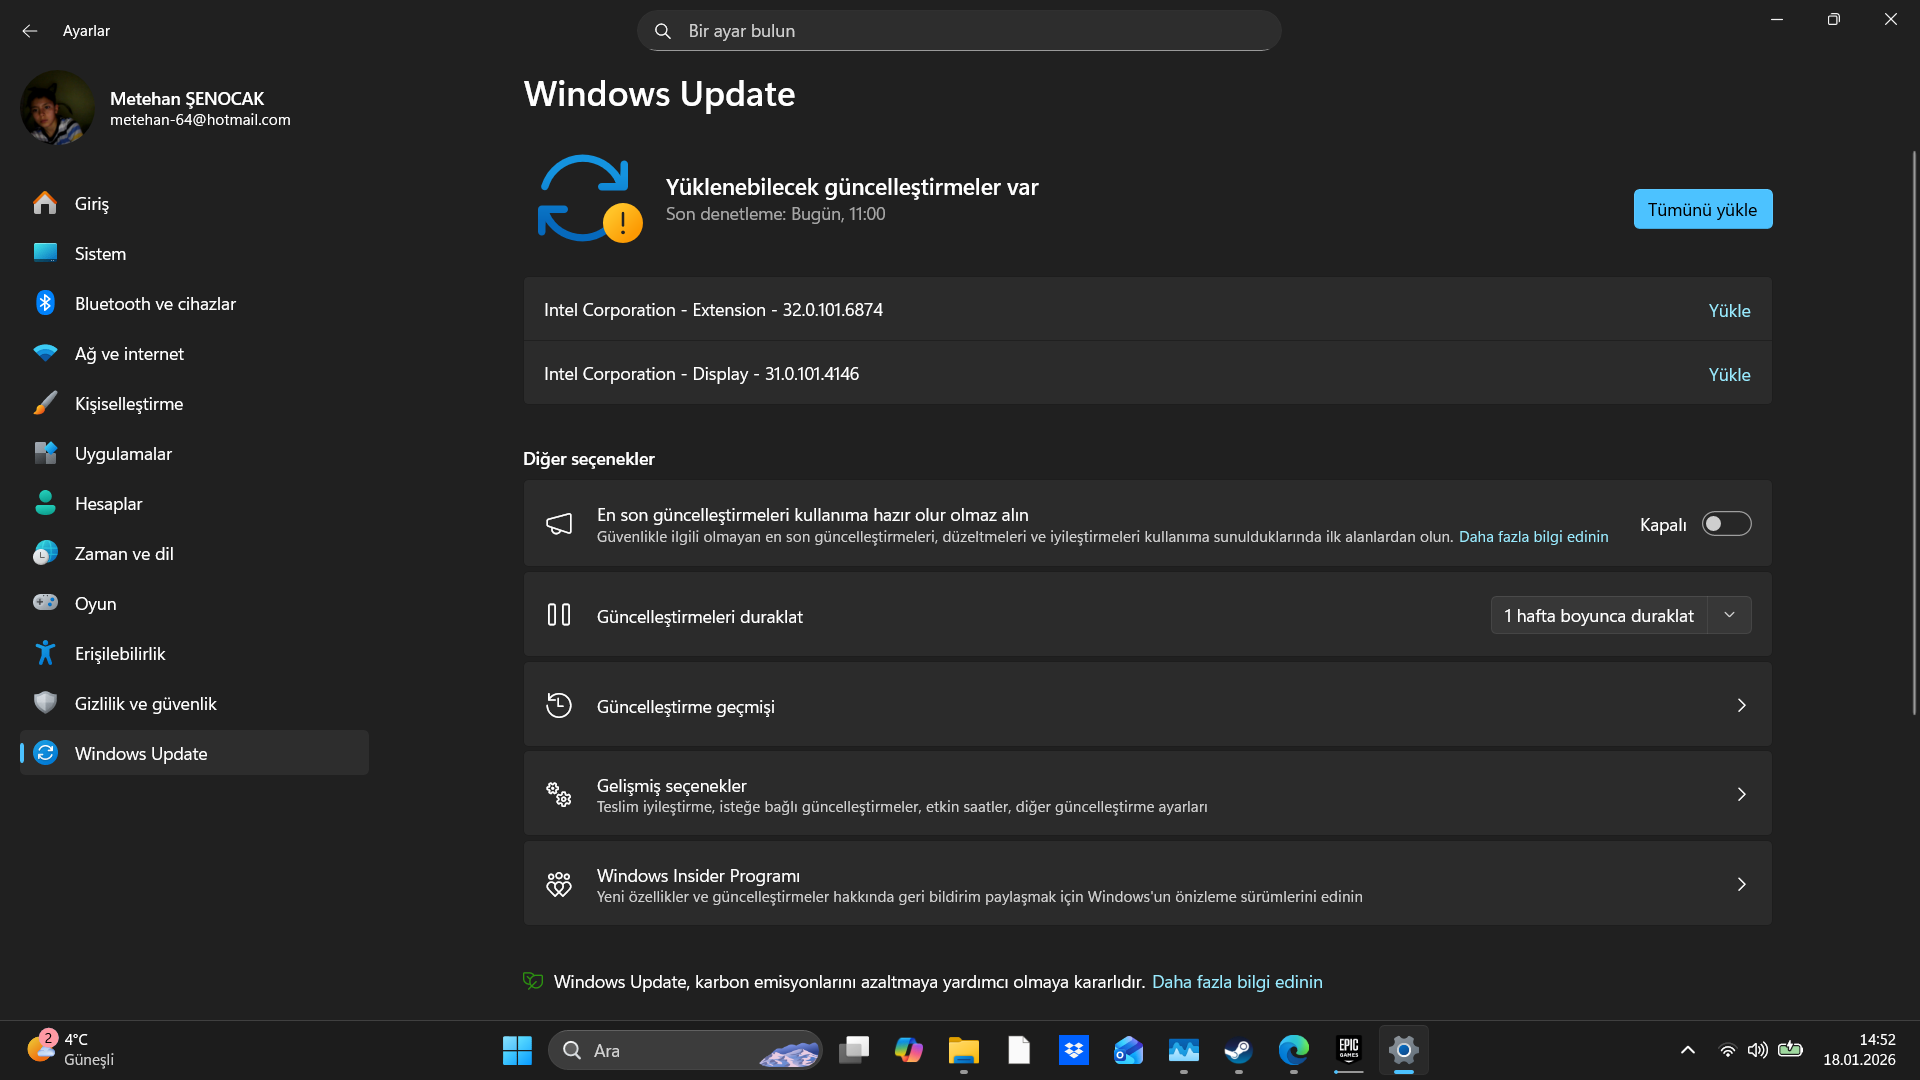Open Epic Games Launcher from taskbar

(1349, 1050)
